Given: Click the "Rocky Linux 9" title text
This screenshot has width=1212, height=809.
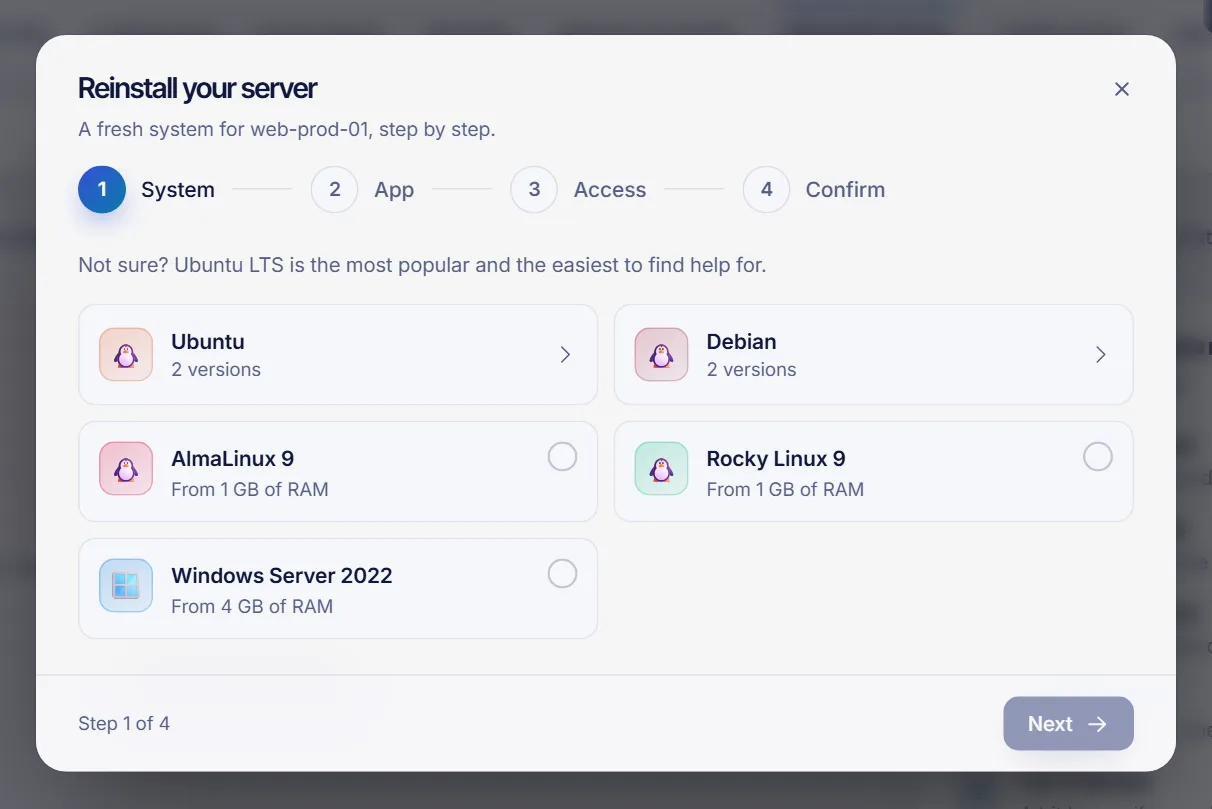Looking at the screenshot, I should tap(776, 459).
